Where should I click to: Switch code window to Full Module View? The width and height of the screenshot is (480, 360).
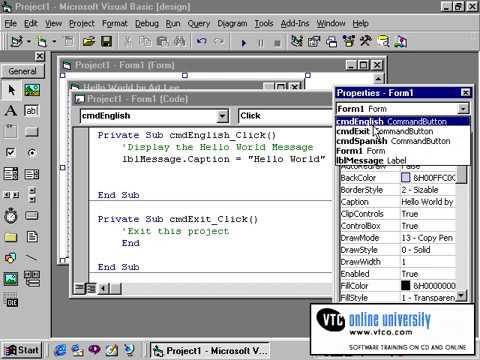click(91, 288)
